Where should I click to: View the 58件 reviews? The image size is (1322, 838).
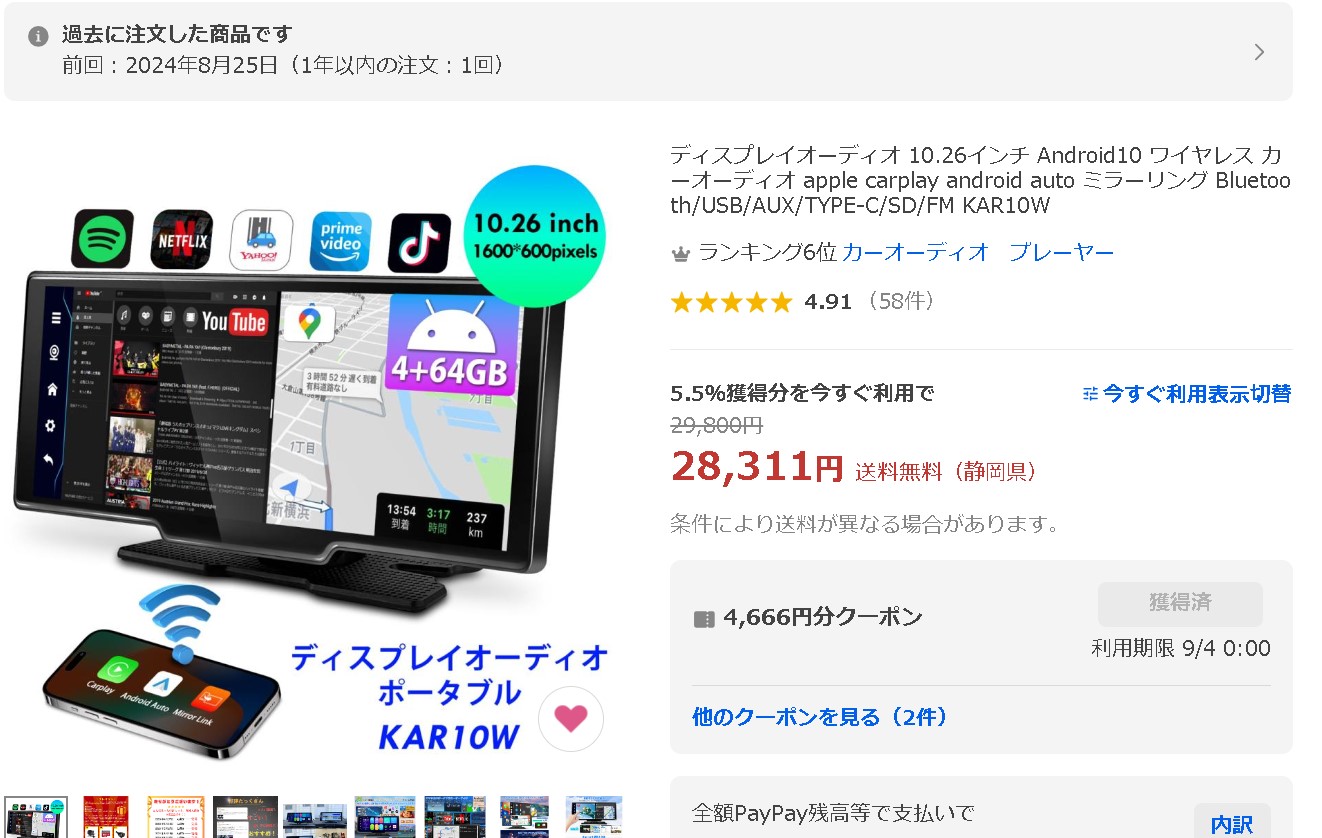point(901,301)
